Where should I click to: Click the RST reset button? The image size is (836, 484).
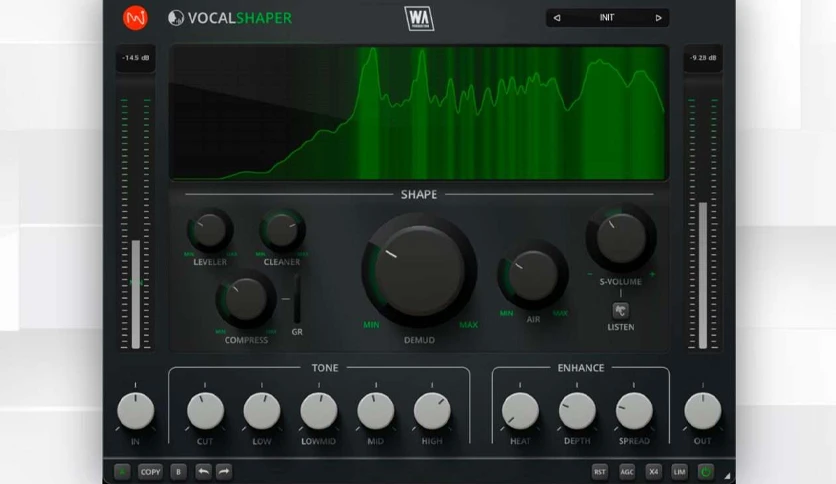pyautogui.click(x=600, y=472)
